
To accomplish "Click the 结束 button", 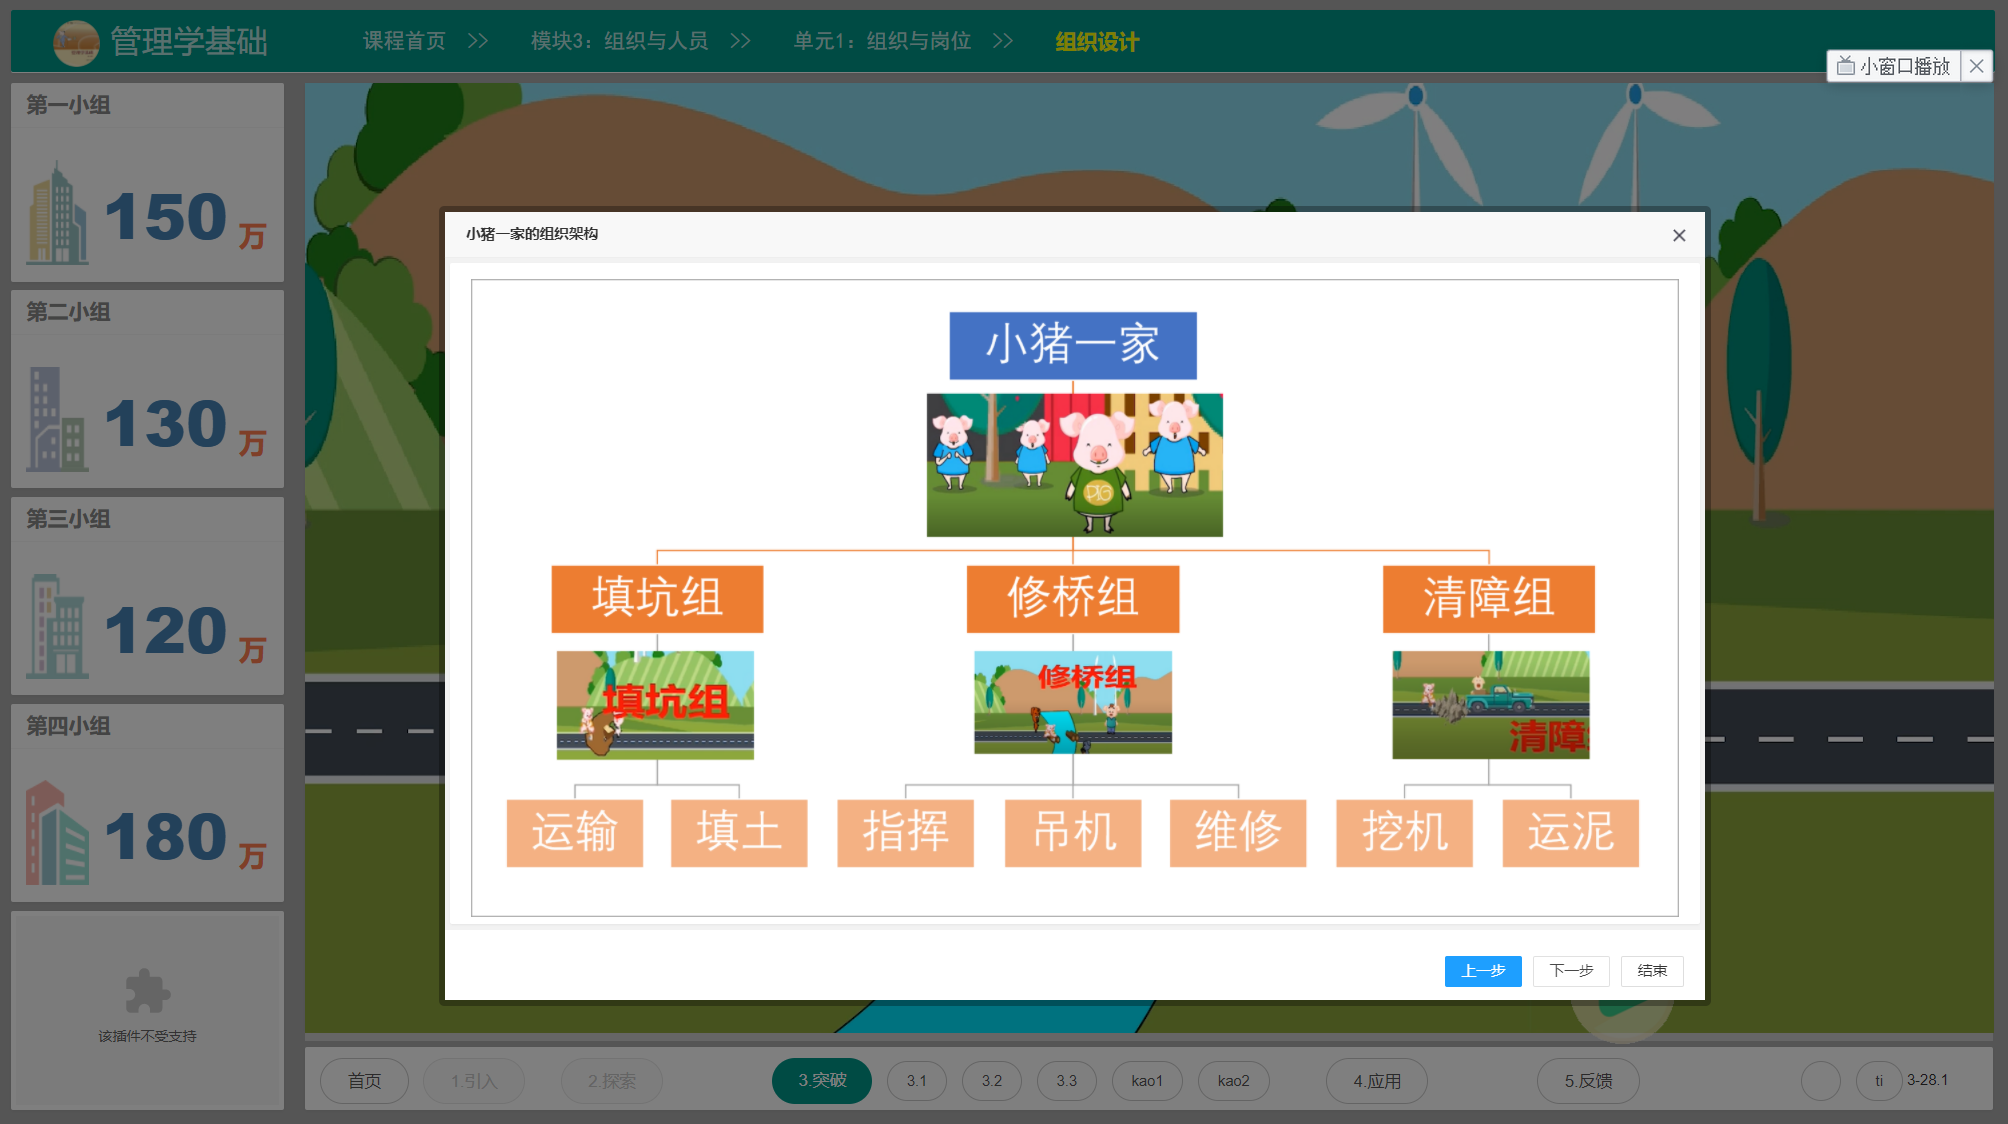I will pyautogui.click(x=1651, y=971).
